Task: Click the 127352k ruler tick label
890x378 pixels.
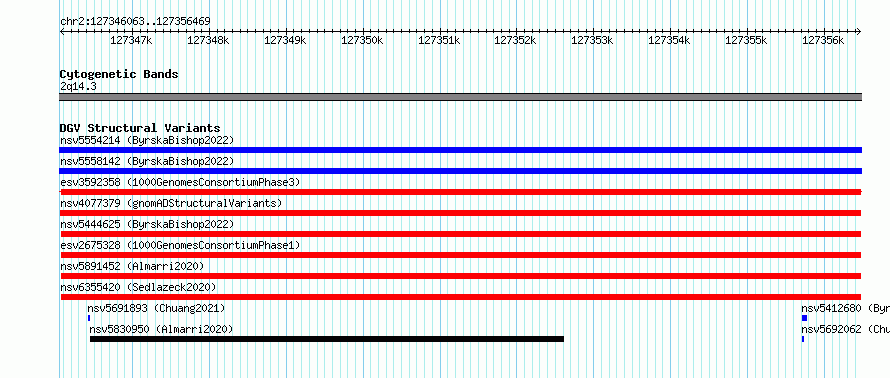Action: tap(515, 41)
